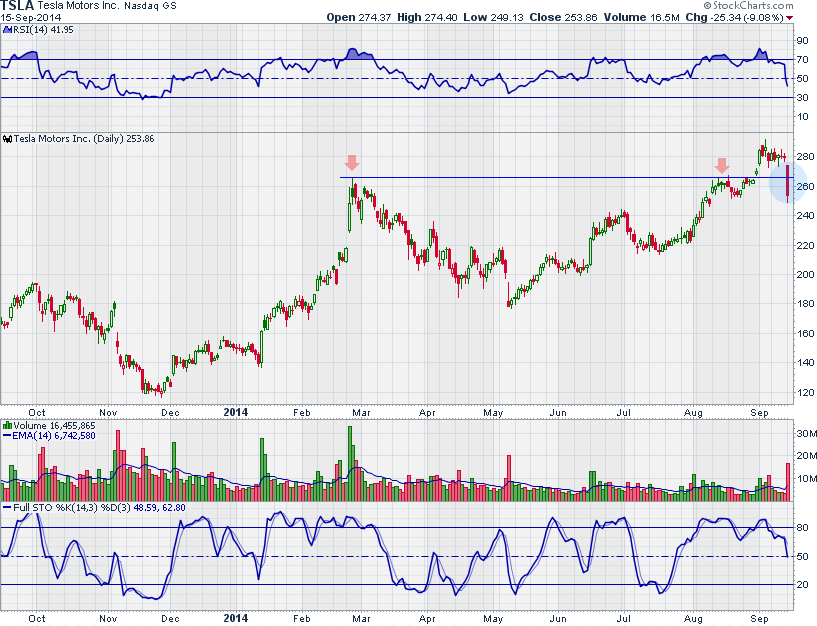This screenshot has width=817, height=626.
Task: Select the 15-Sep-2014 date
Action: [31, 17]
